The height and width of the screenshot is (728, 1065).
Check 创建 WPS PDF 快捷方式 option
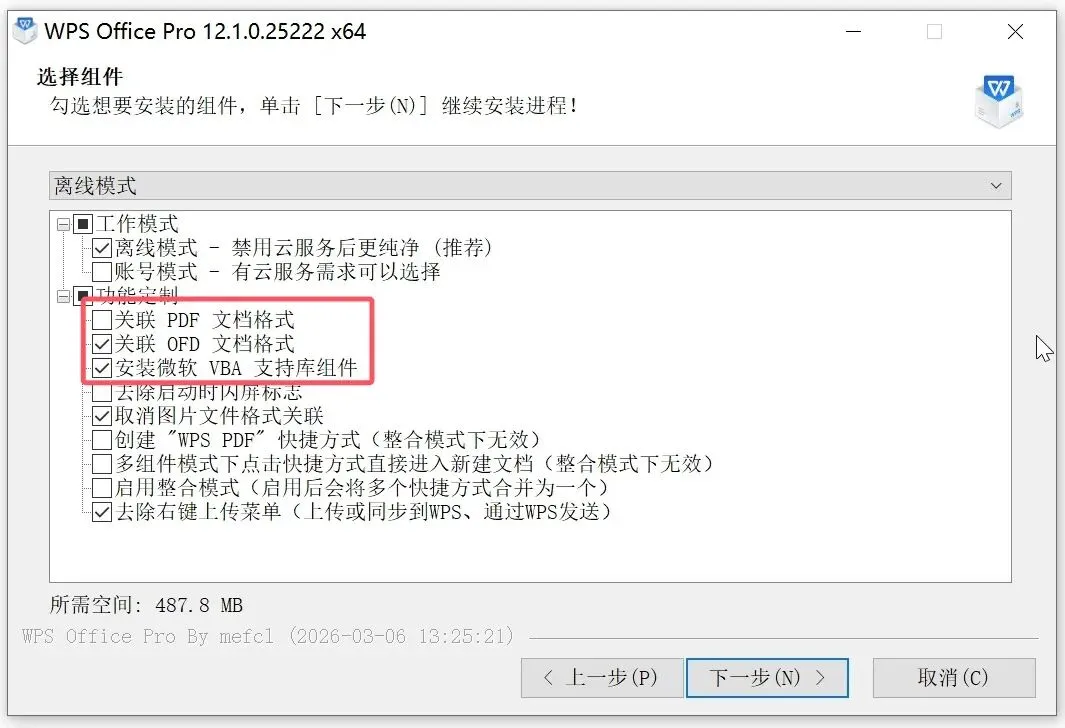pos(102,440)
